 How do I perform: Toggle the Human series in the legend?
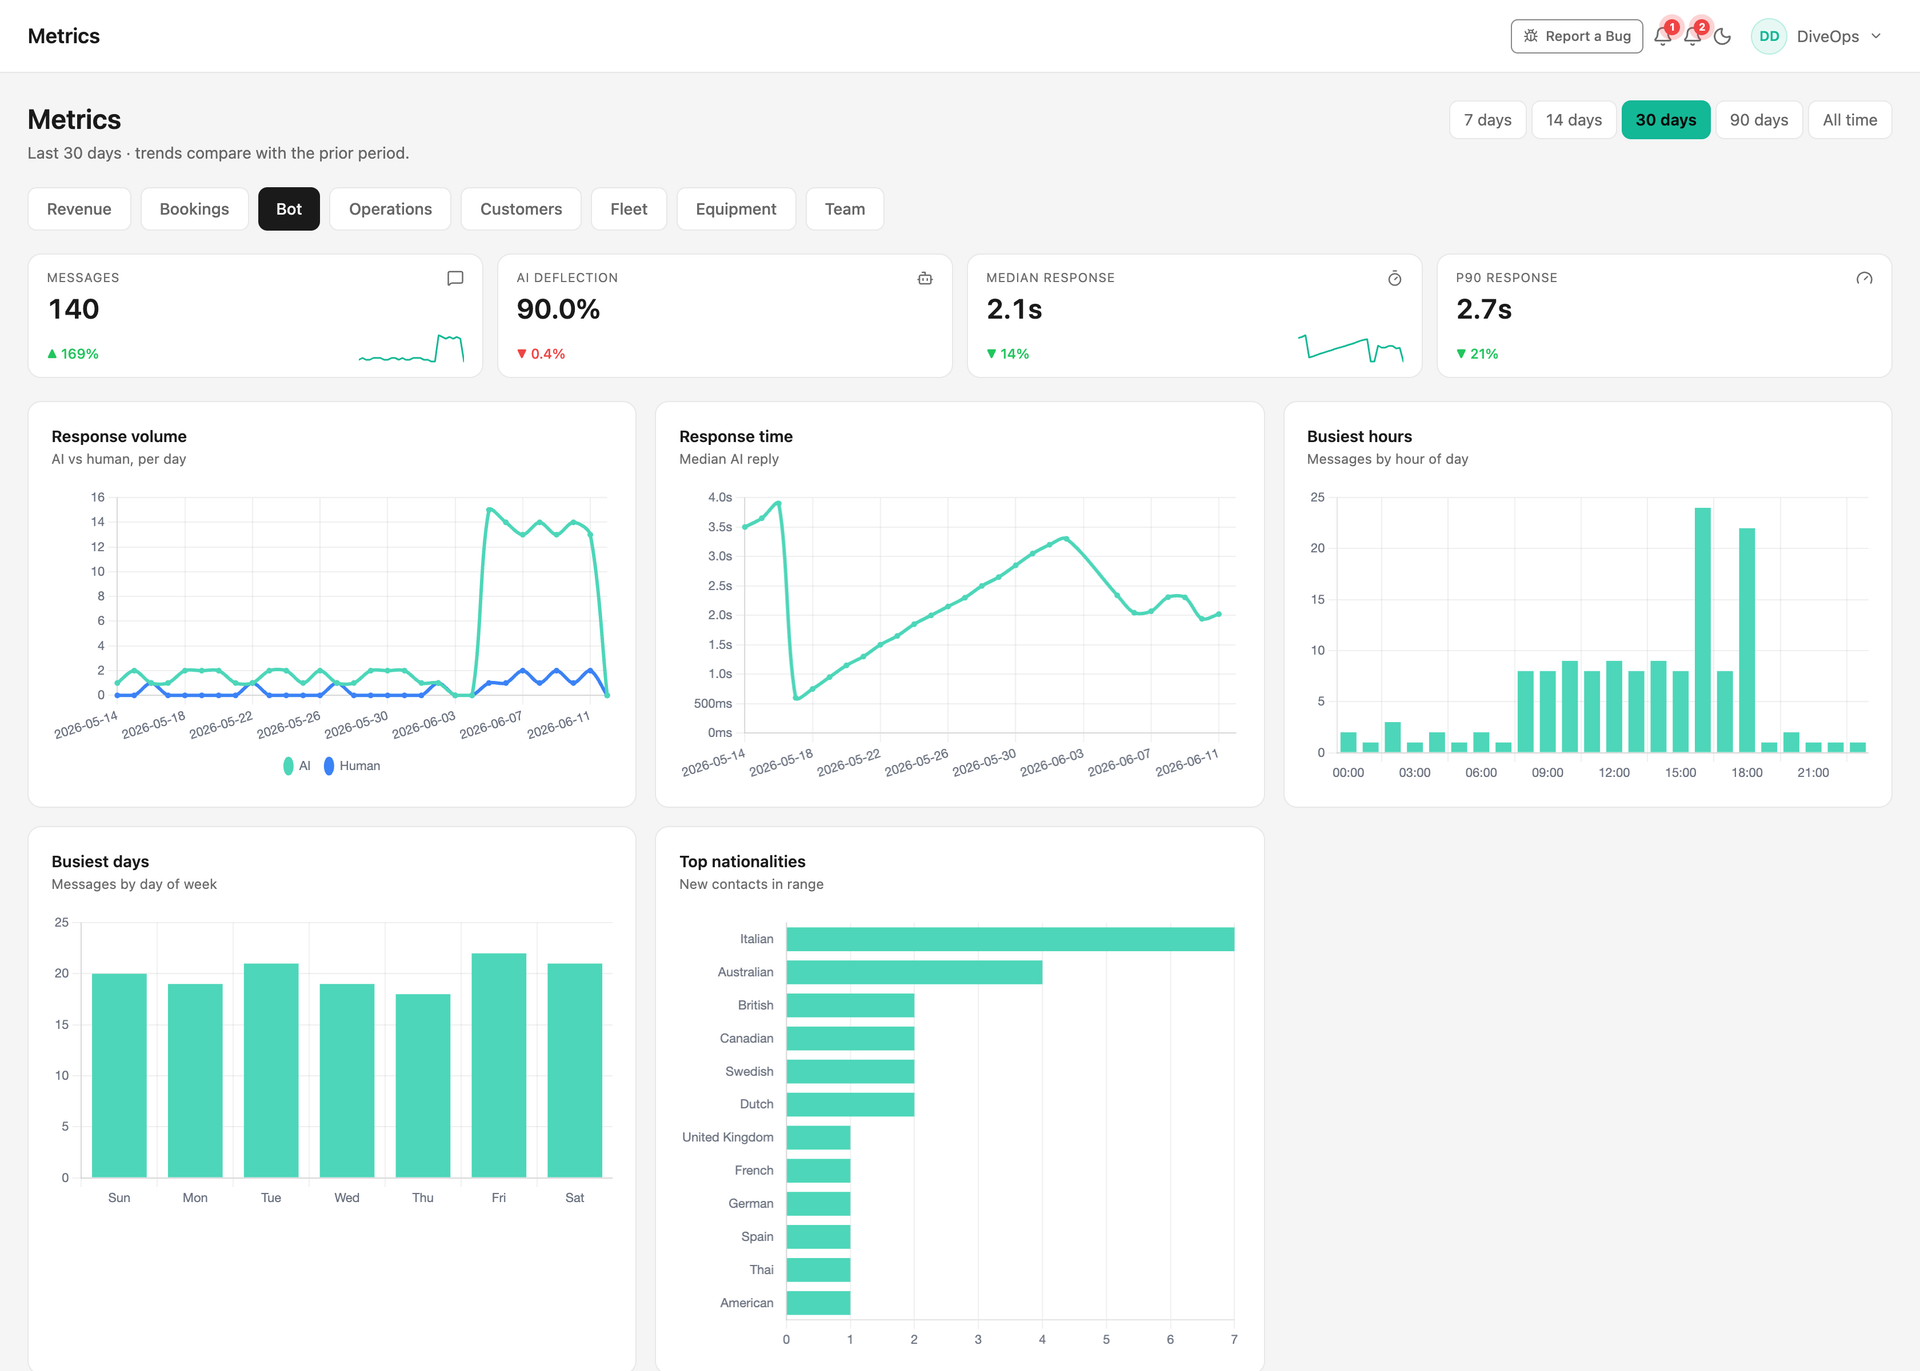pyautogui.click(x=352, y=766)
